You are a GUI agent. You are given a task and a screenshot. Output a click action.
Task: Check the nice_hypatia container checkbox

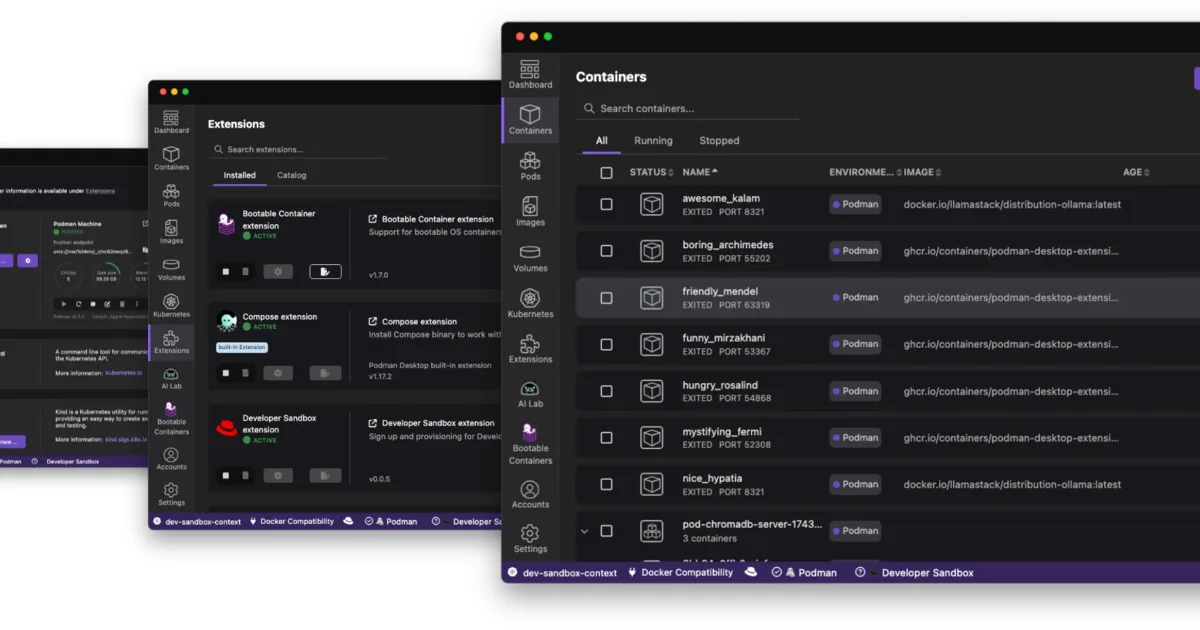[x=606, y=484]
